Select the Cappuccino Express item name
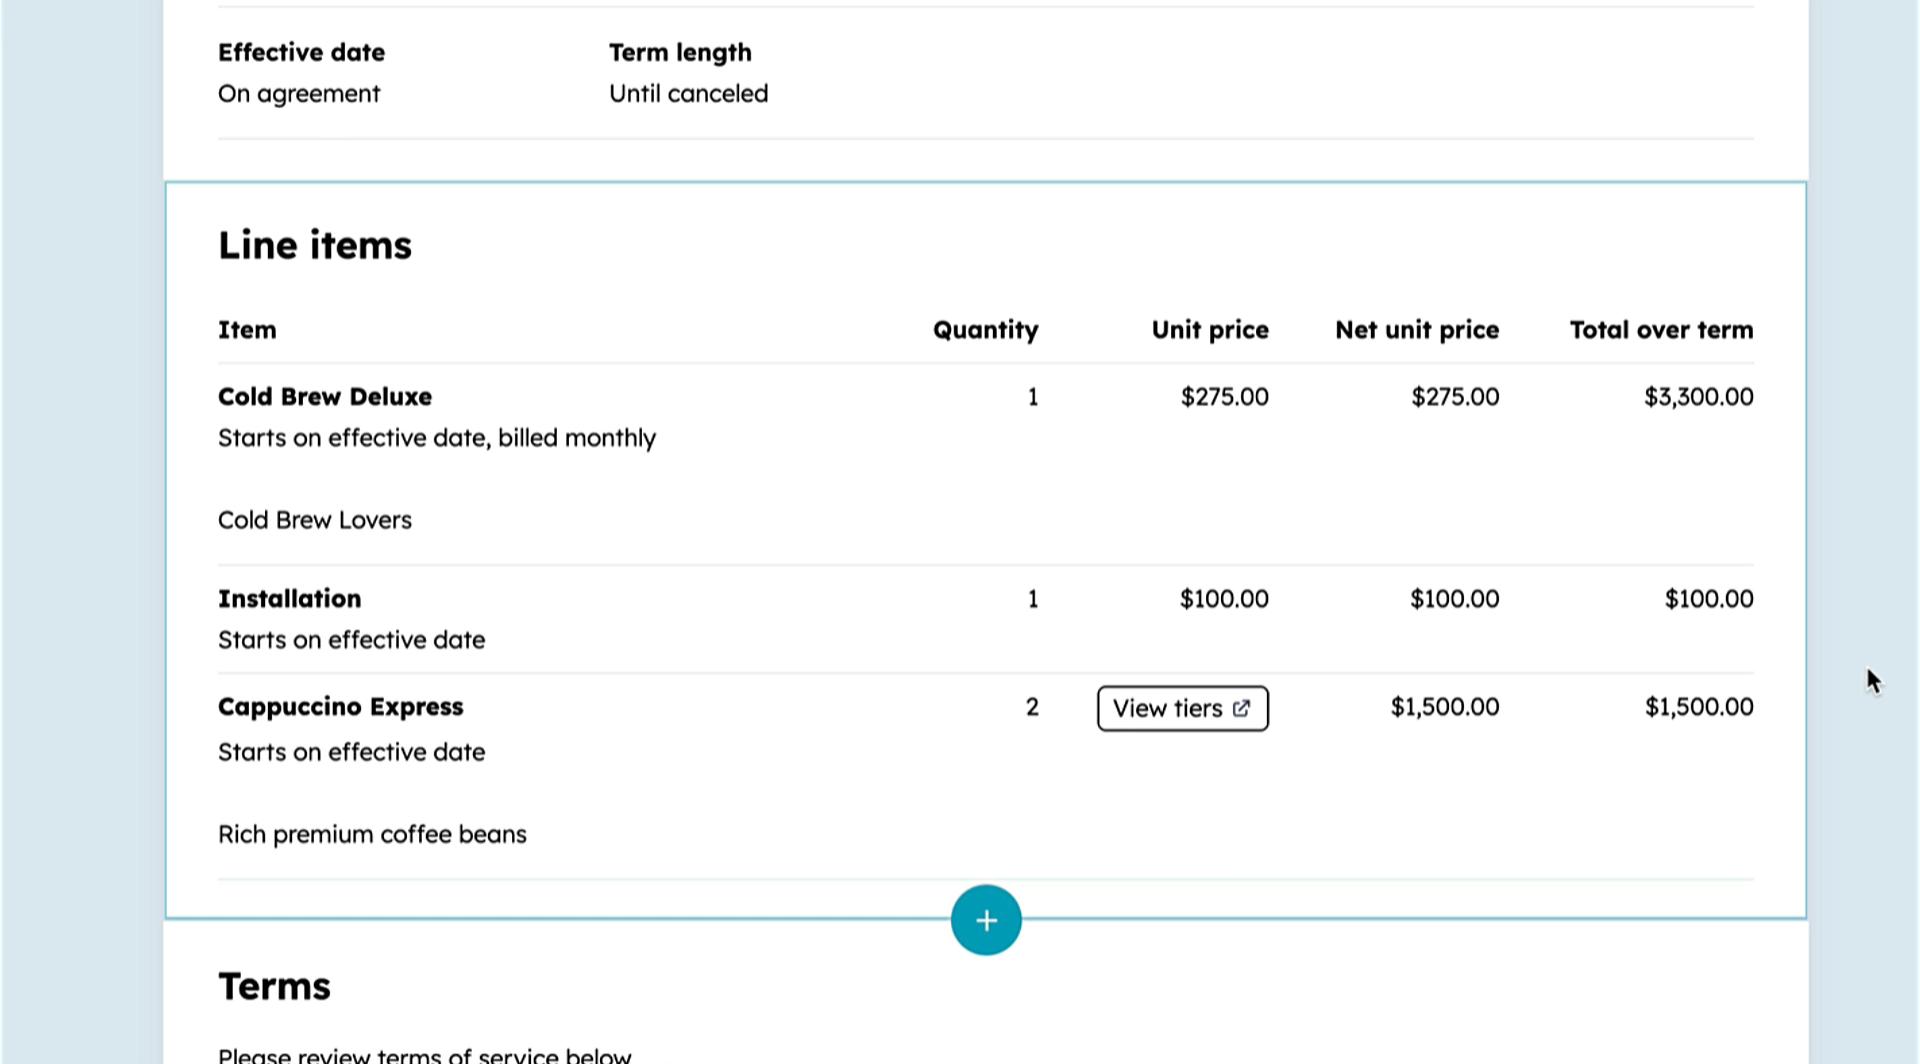 340,707
